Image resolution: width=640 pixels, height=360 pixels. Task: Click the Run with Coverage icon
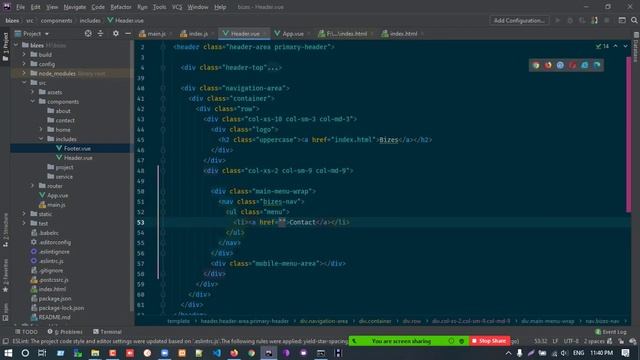(x=582, y=20)
